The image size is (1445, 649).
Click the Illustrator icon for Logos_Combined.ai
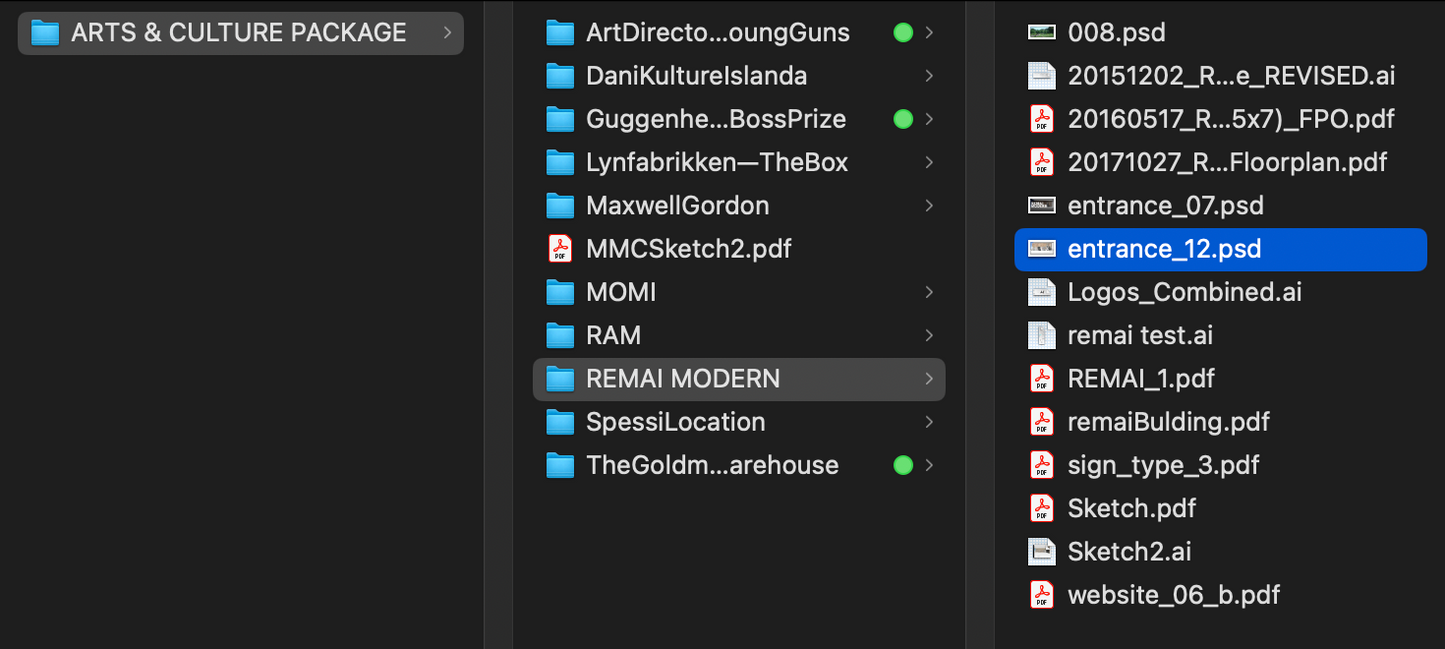click(1042, 292)
